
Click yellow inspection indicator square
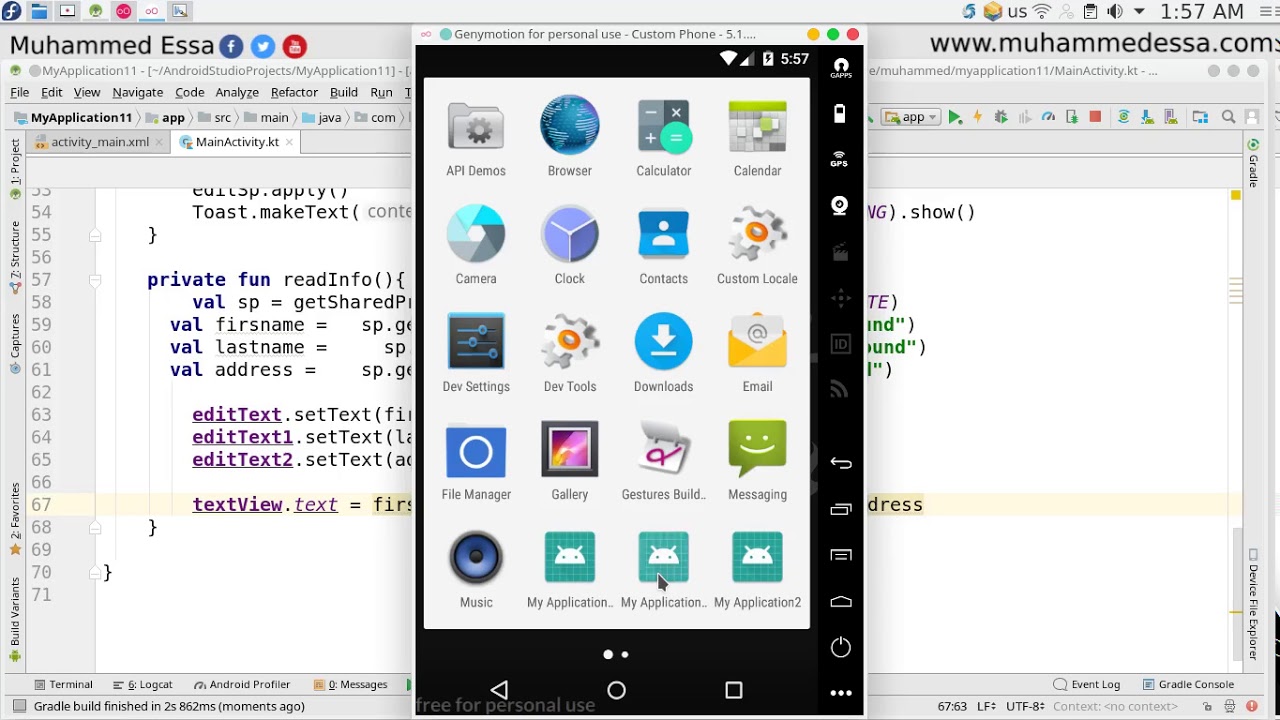pyautogui.click(x=1236, y=195)
